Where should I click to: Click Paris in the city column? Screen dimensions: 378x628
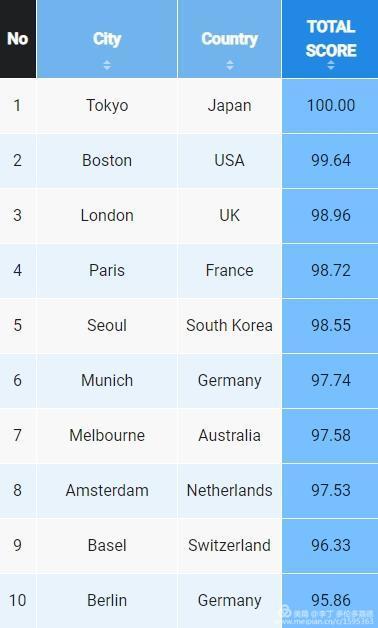pos(107,270)
